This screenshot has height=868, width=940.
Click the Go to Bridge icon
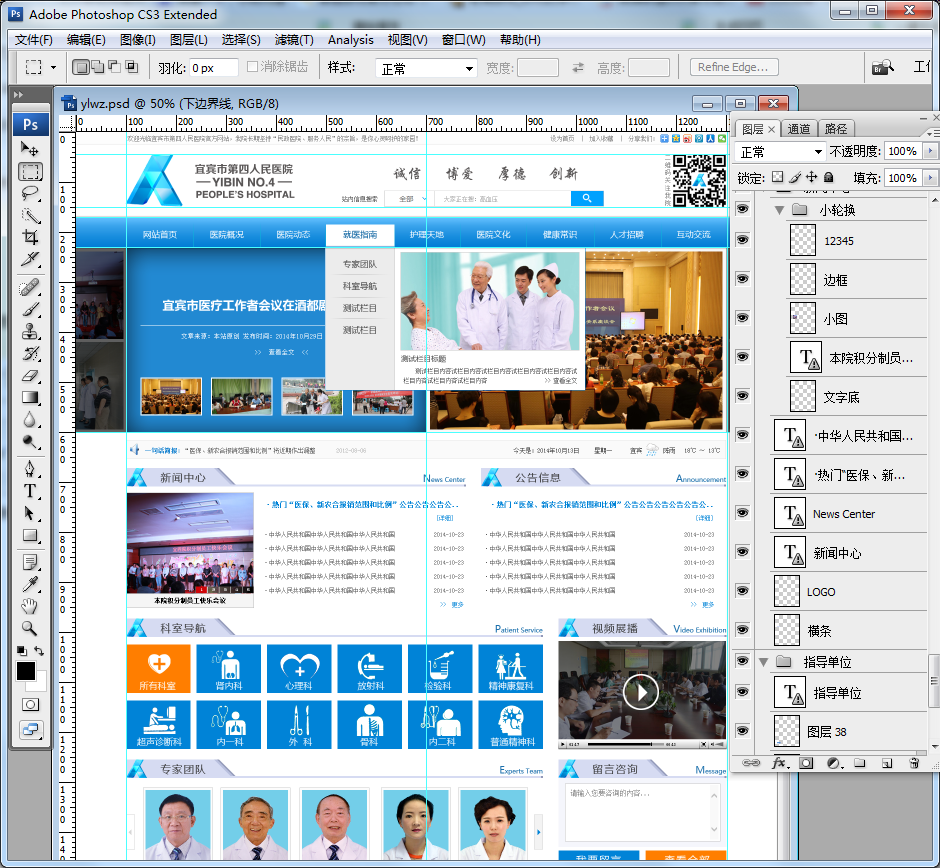coord(882,67)
